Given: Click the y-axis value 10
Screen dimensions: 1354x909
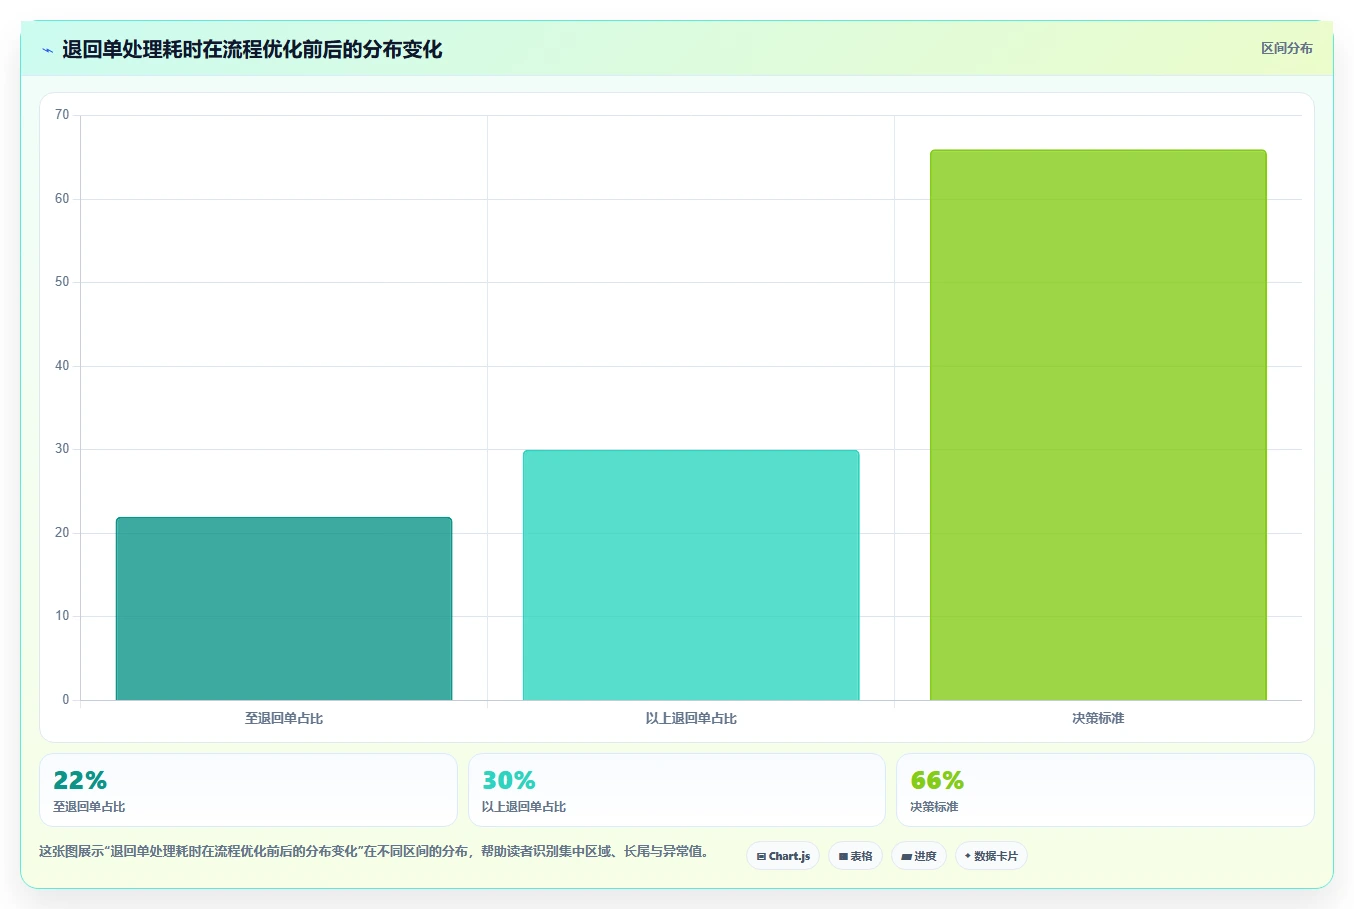Looking at the screenshot, I should (62, 616).
